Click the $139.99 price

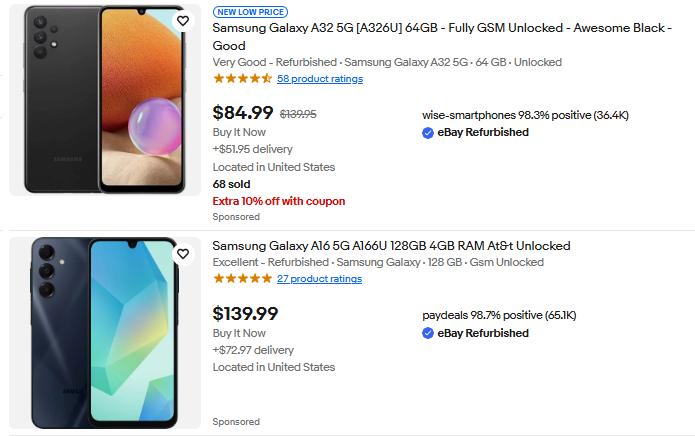coord(246,314)
